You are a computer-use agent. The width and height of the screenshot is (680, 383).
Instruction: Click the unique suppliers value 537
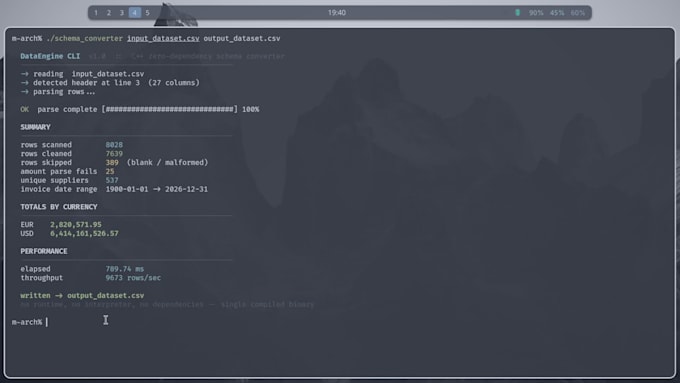point(112,180)
